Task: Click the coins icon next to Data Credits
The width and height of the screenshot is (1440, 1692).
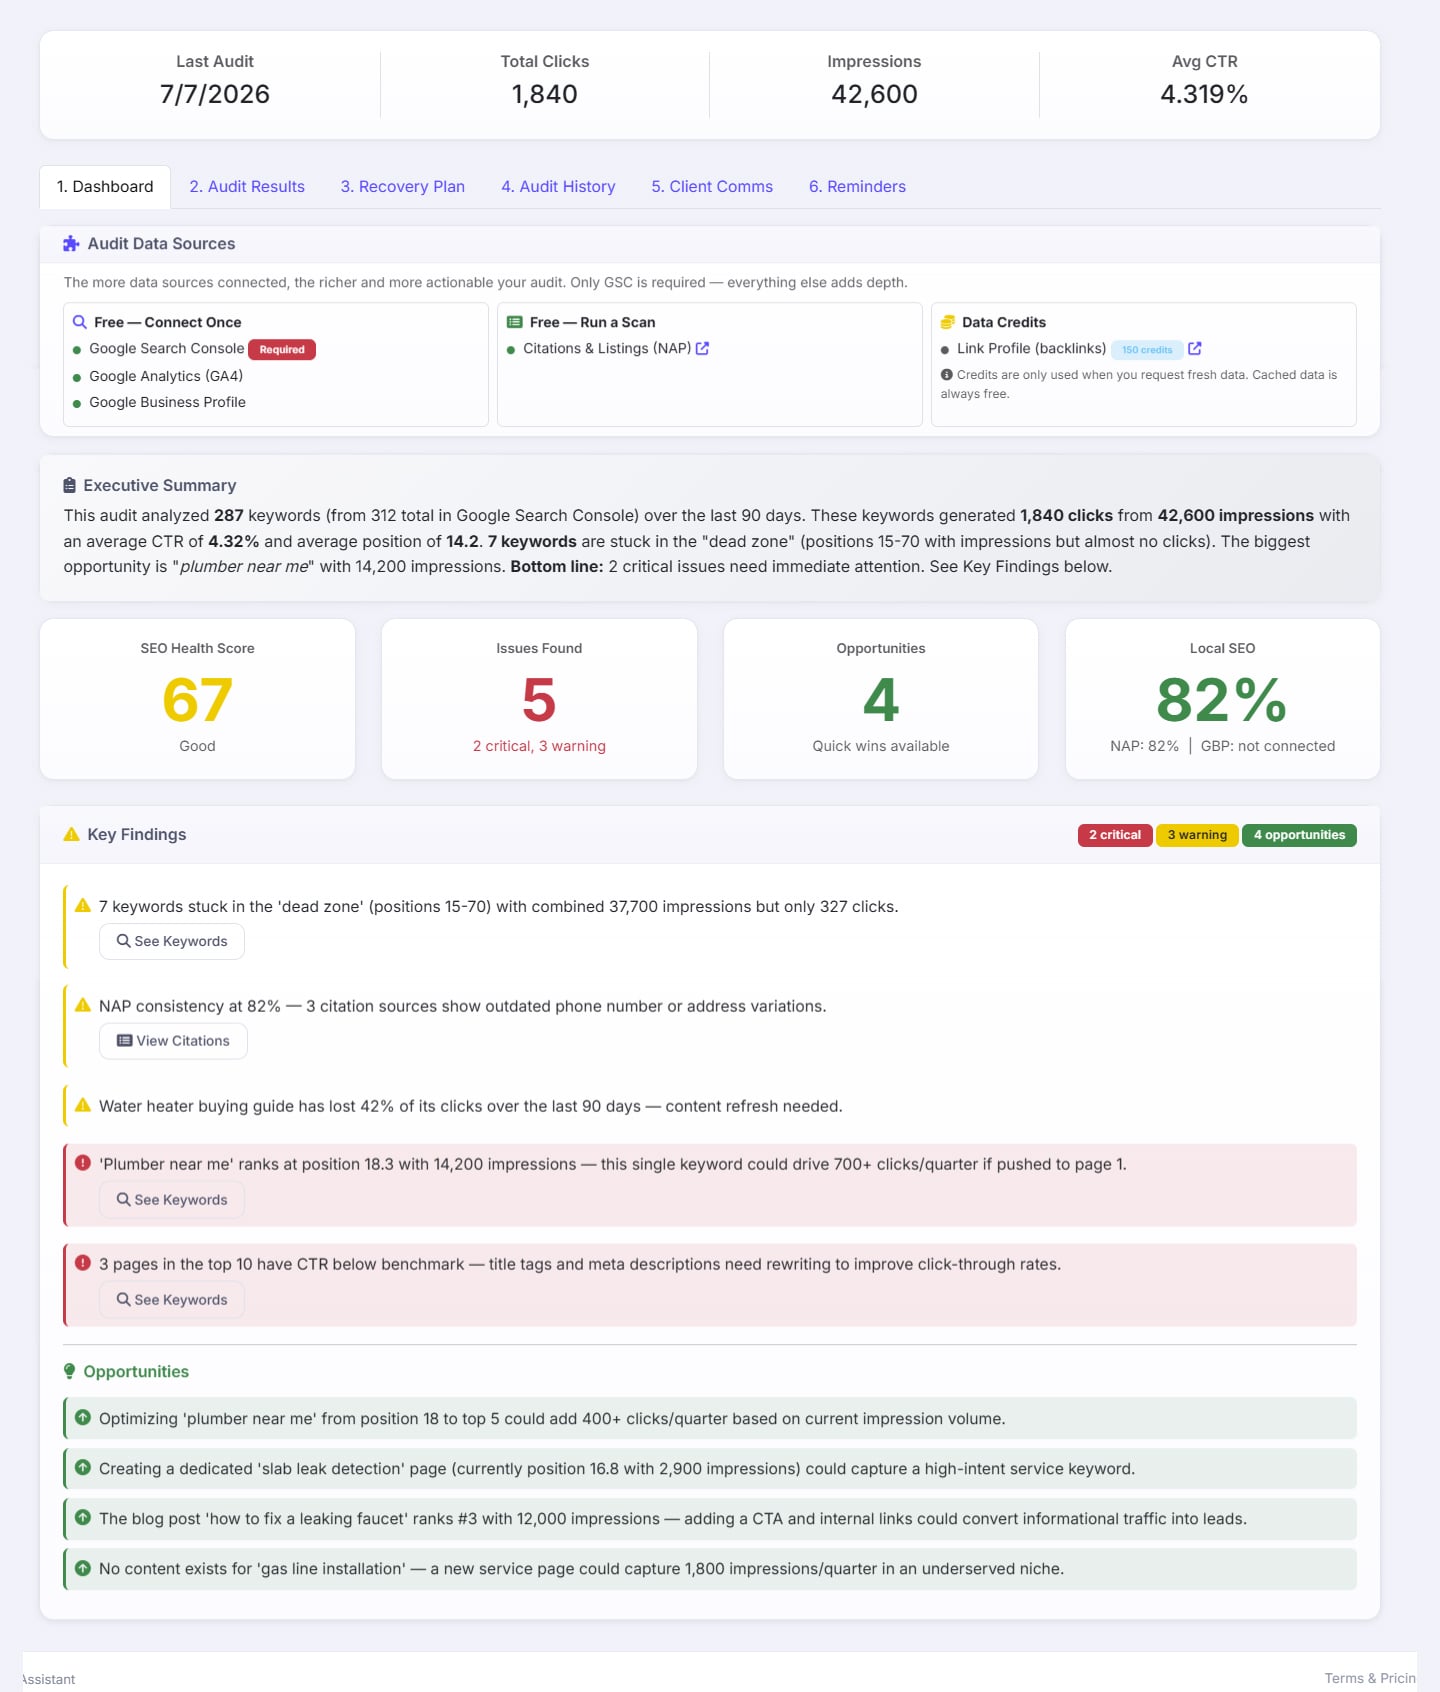Action: point(948,322)
